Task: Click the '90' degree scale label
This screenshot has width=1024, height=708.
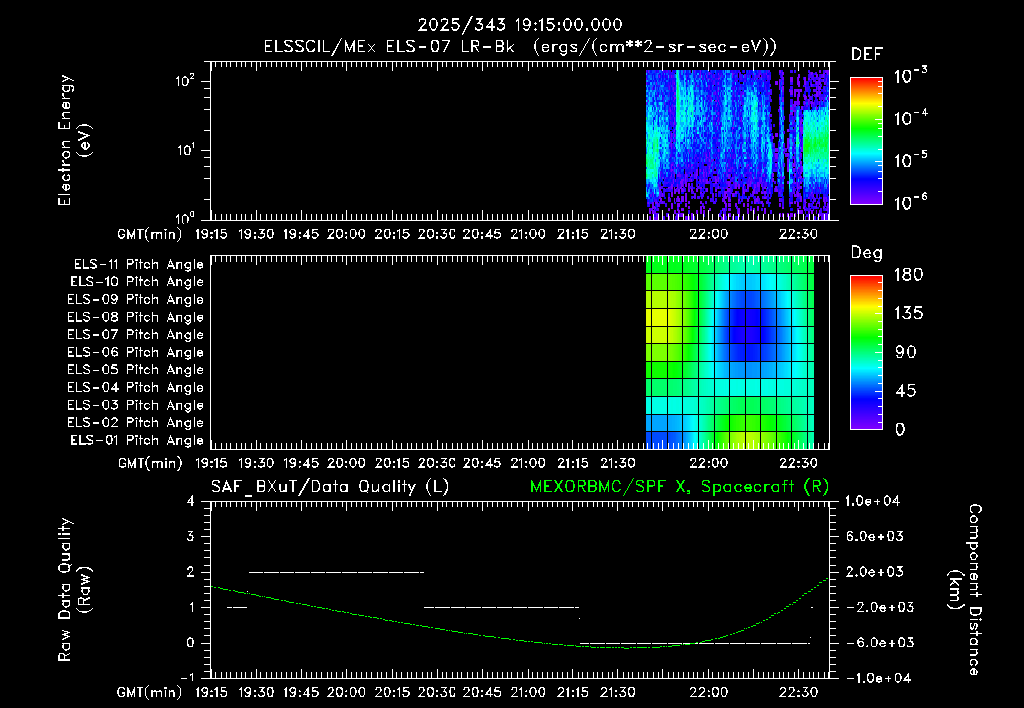Action: pyautogui.click(x=906, y=352)
